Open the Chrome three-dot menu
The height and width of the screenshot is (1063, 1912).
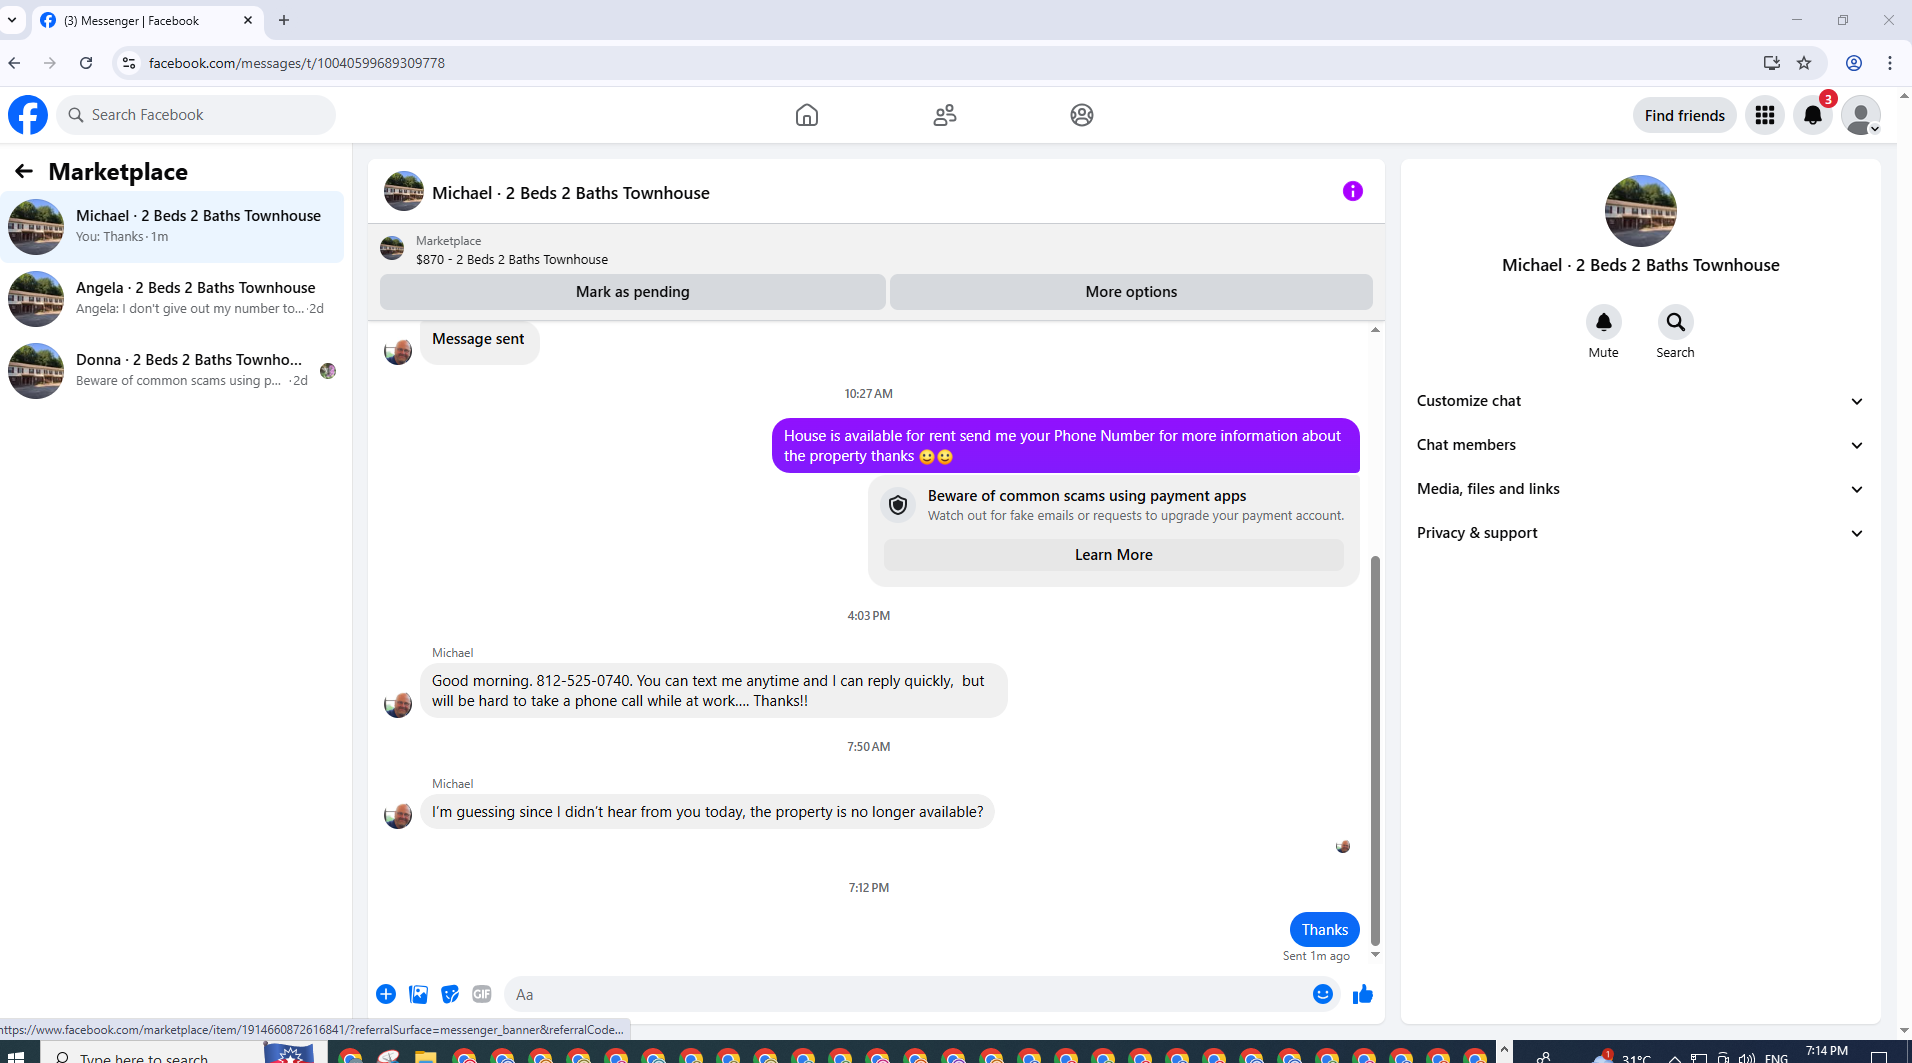point(1890,63)
